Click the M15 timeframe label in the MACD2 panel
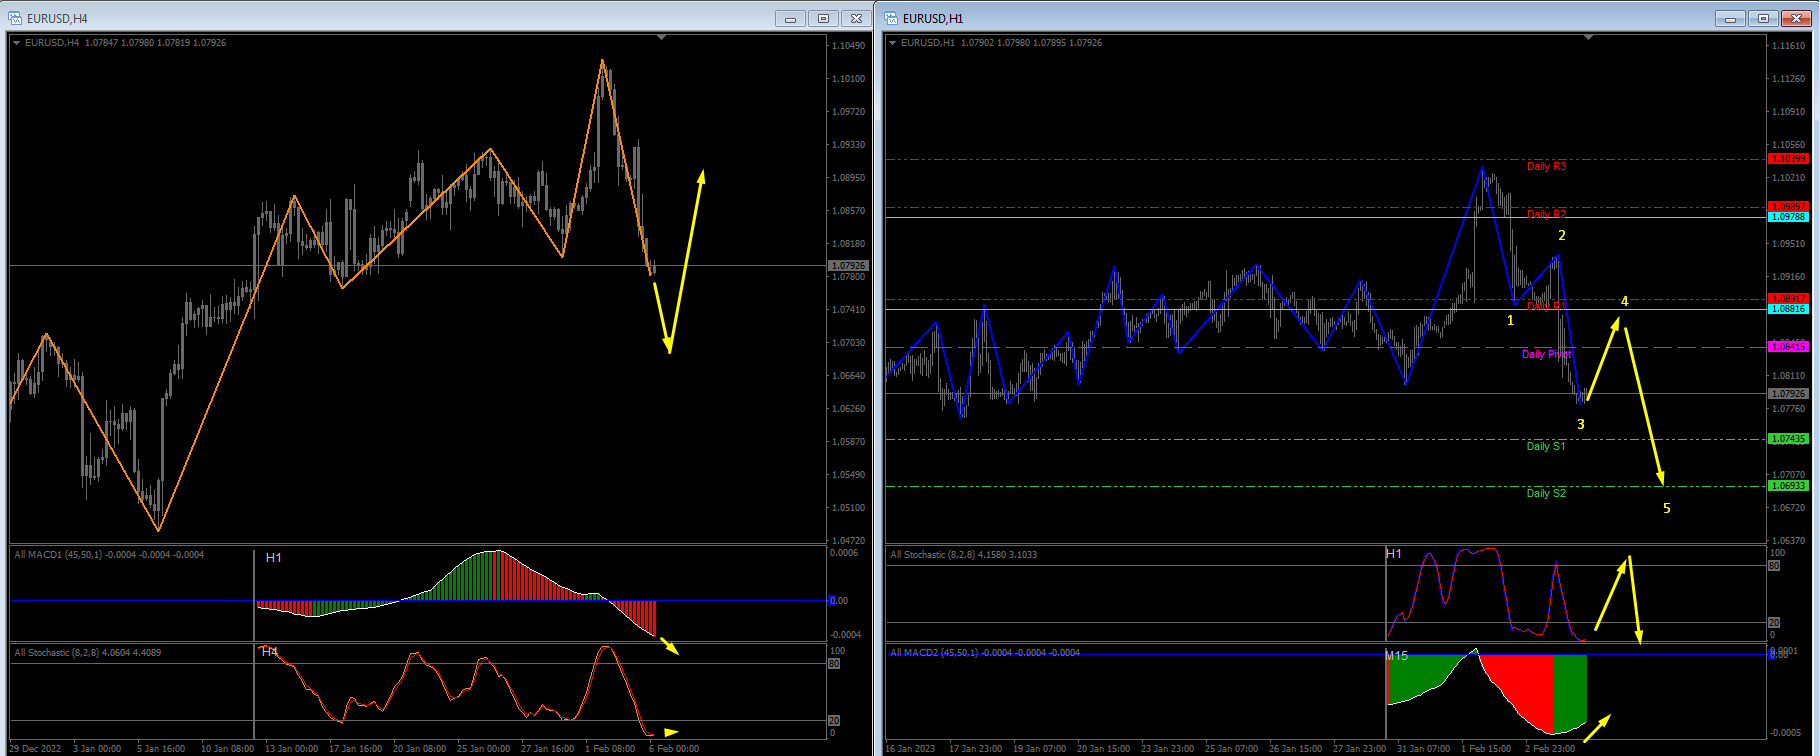This screenshot has height=756, width=1820. [1397, 656]
